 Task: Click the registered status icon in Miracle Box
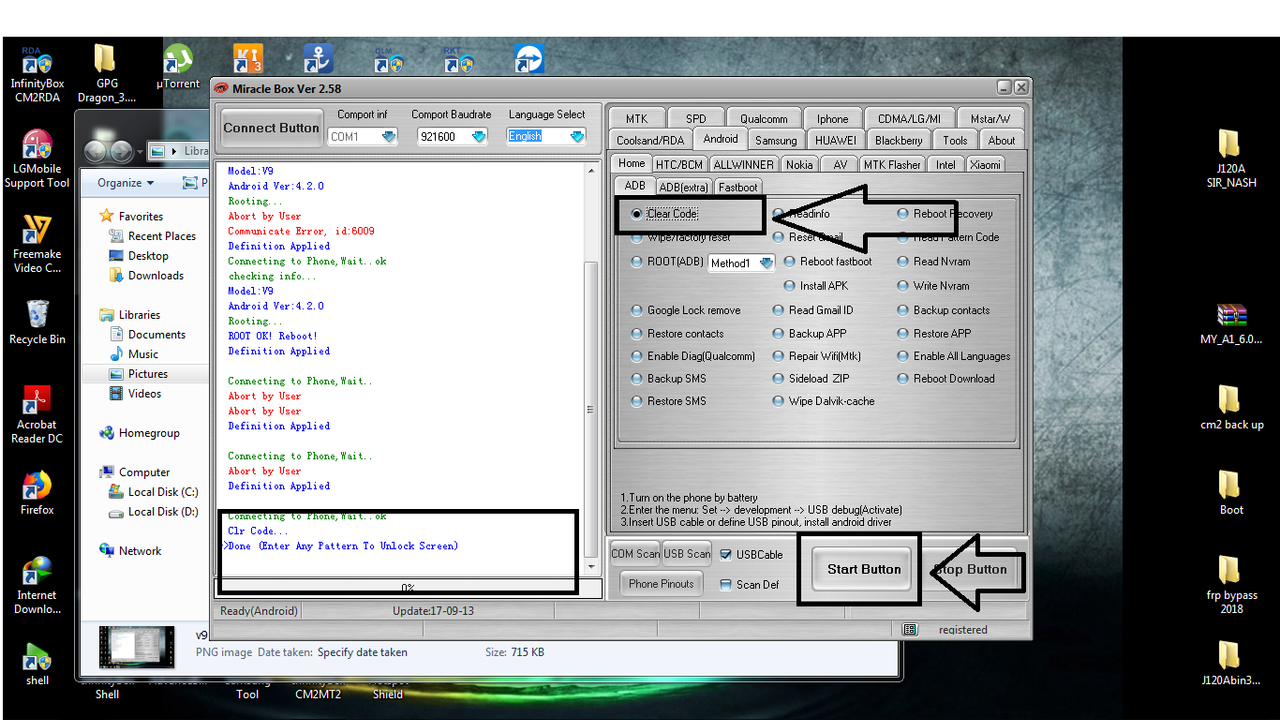(909, 630)
